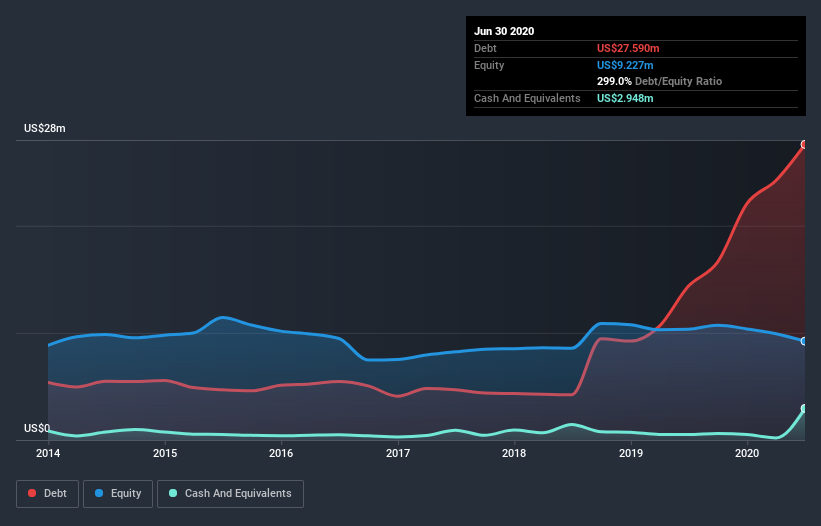This screenshot has width=821, height=526.
Task: Click the 2016 x-axis label
Action: 281,453
